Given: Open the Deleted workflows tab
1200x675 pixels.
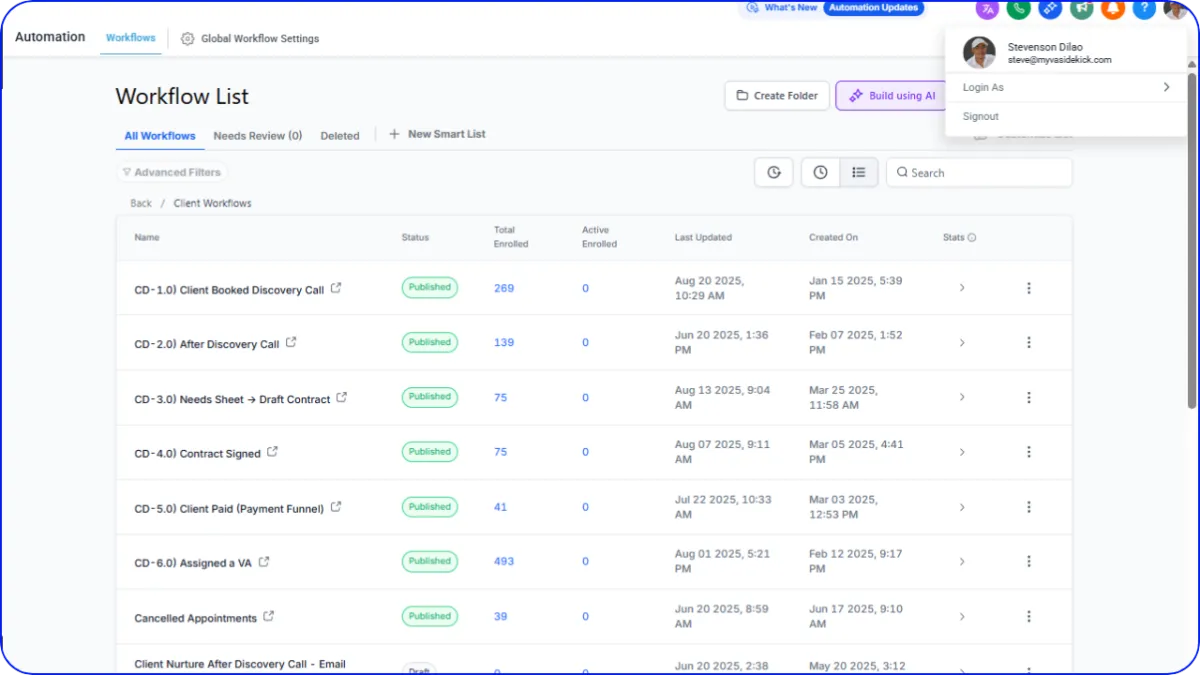Looking at the screenshot, I should pos(339,136).
